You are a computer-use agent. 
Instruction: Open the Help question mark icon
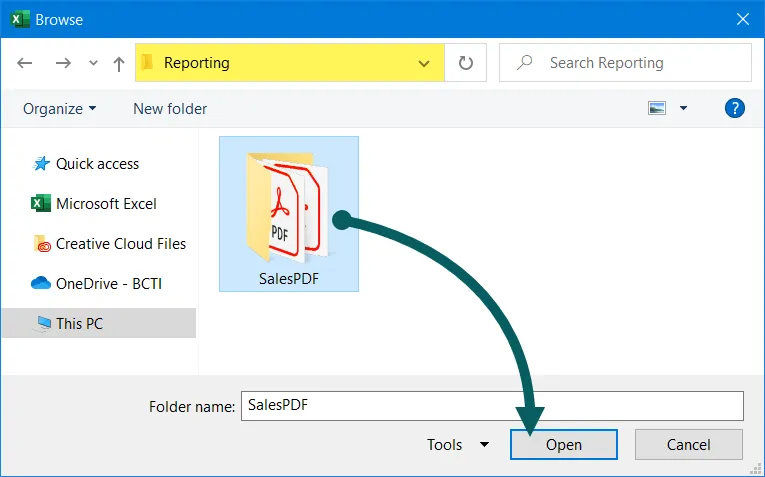(x=734, y=108)
